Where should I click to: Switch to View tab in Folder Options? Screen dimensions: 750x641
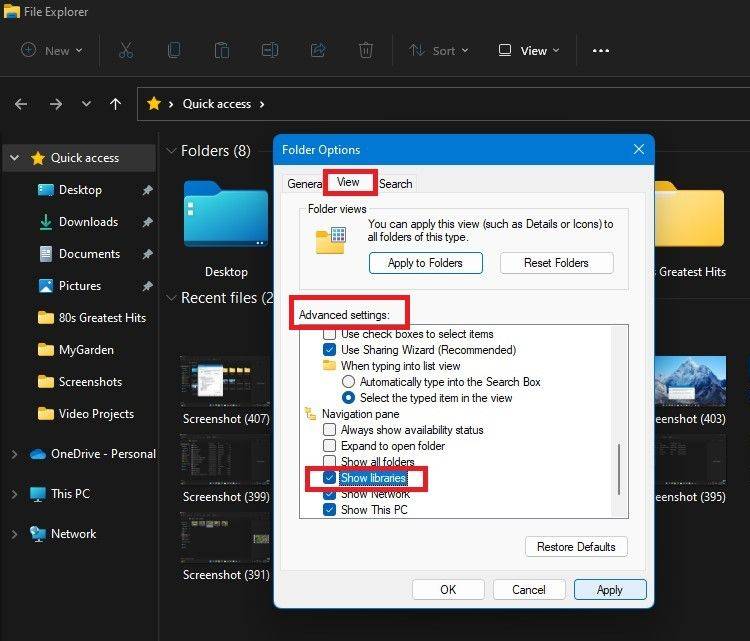pyautogui.click(x=348, y=182)
